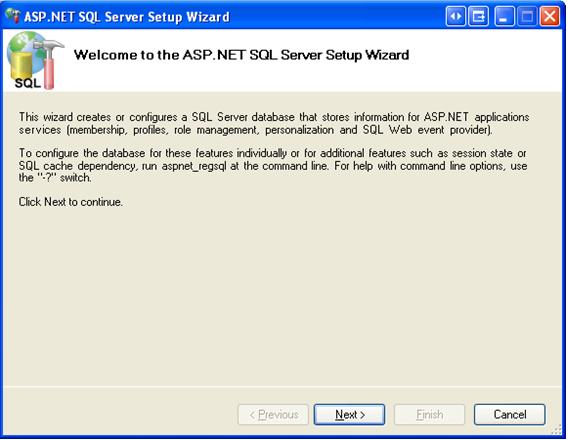Click the 'Click Next to continue.' text
The height and width of the screenshot is (440, 568).
tap(71, 202)
